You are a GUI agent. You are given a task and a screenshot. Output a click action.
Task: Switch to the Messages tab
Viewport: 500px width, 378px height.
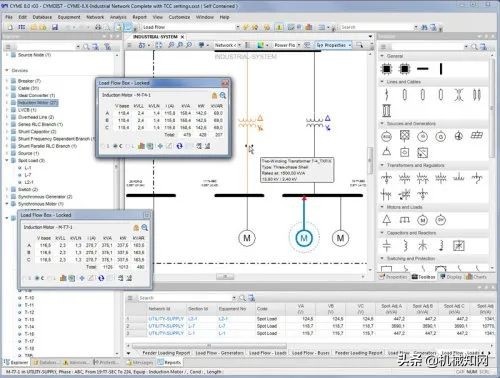coord(140,362)
